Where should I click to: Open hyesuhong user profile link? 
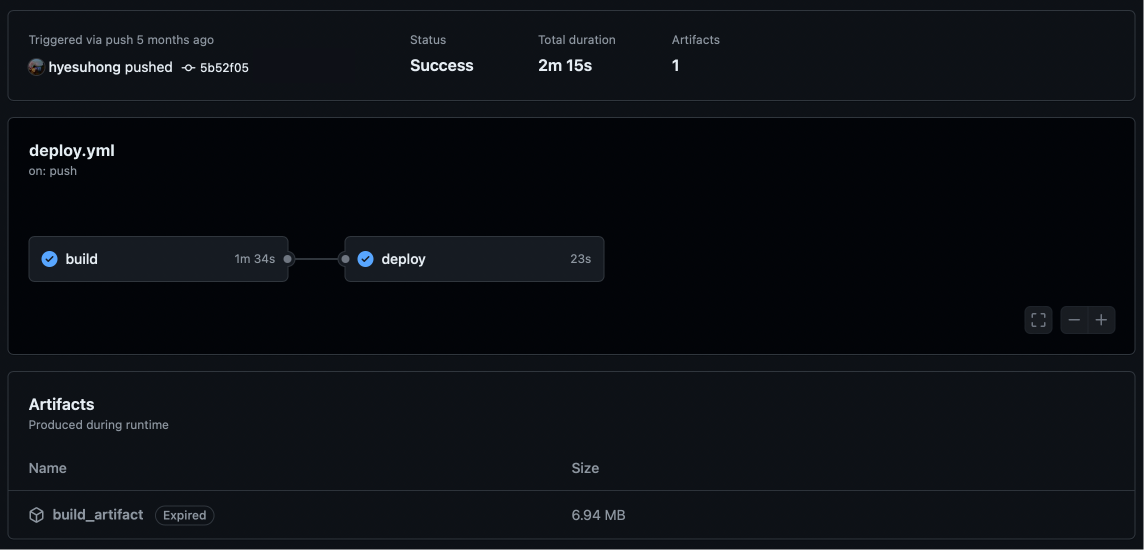tap(84, 67)
